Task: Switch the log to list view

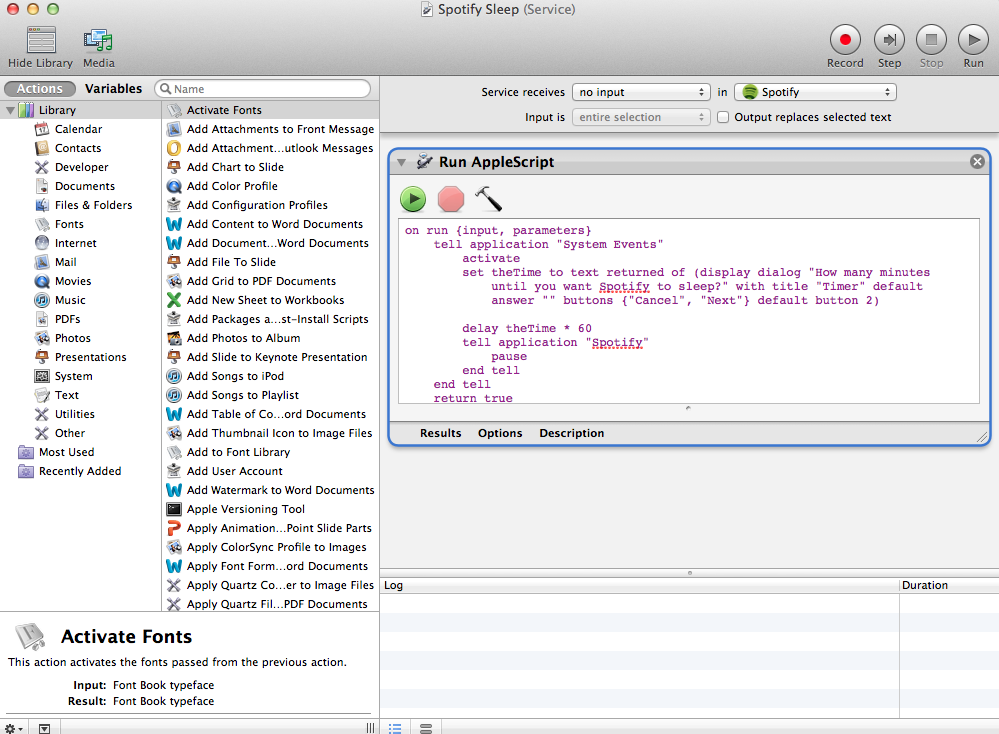Action: point(395,728)
